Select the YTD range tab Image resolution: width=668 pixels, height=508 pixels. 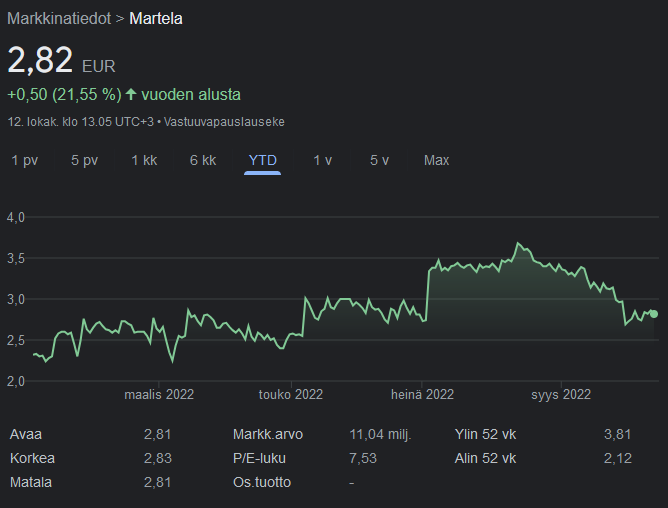[x=262, y=160]
